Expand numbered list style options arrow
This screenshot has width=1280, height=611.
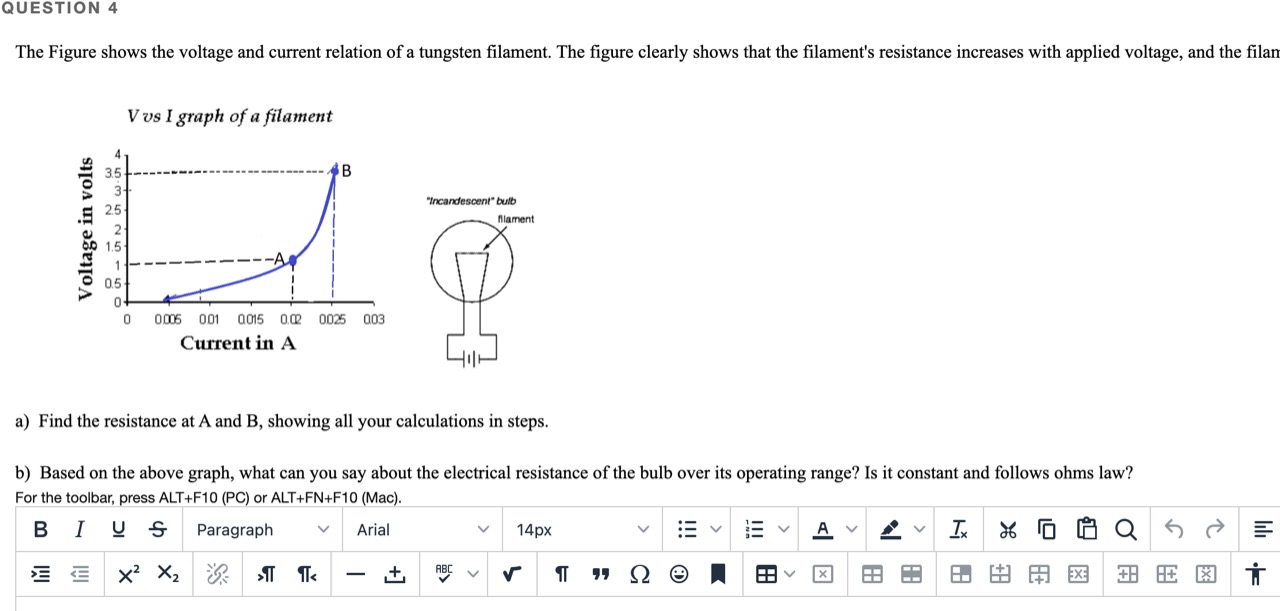tap(785, 529)
